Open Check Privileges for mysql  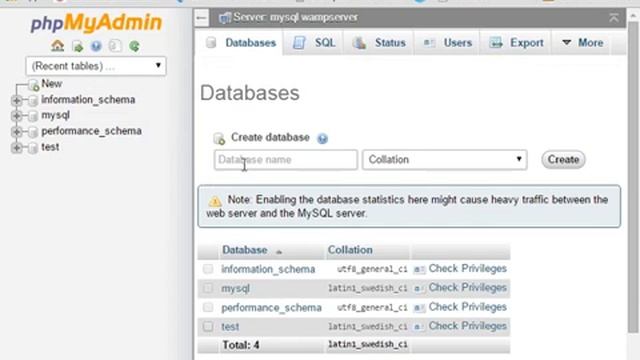tap(467, 288)
